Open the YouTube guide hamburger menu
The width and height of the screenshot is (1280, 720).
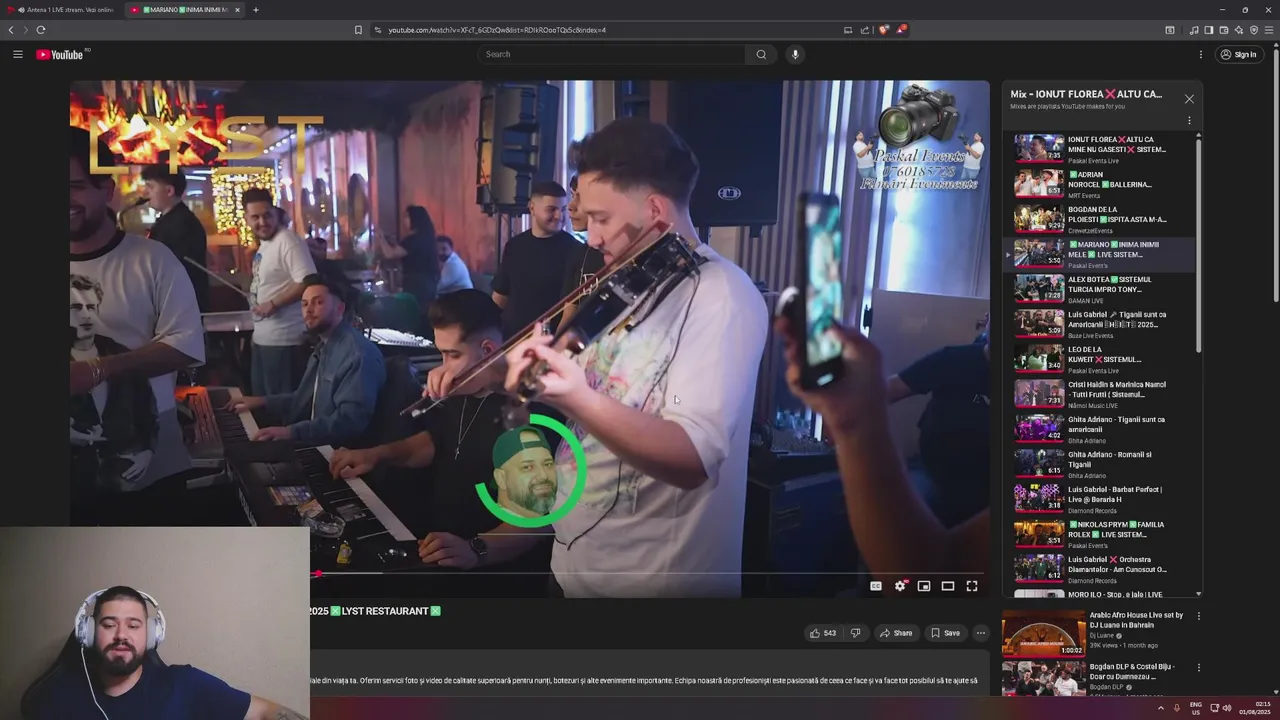pos(17,54)
